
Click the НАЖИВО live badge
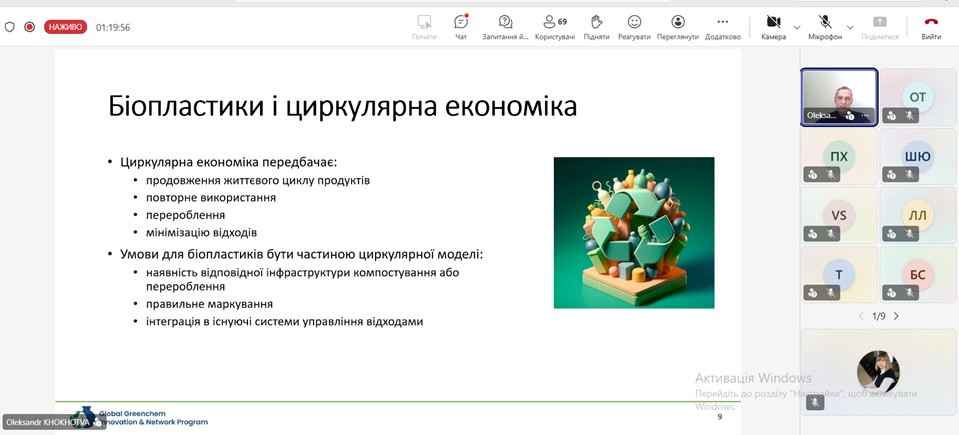pyautogui.click(x=65, y=27)
